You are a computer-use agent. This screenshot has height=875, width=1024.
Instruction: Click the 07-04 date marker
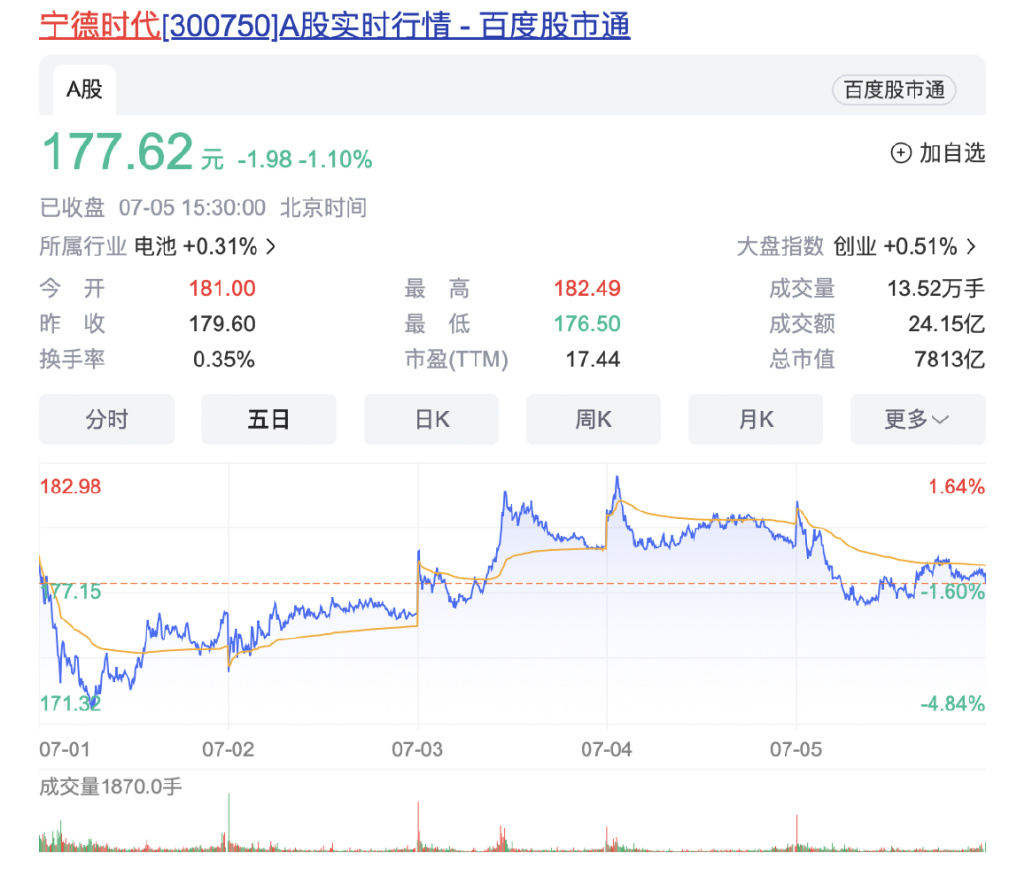(x=607, y=750)
